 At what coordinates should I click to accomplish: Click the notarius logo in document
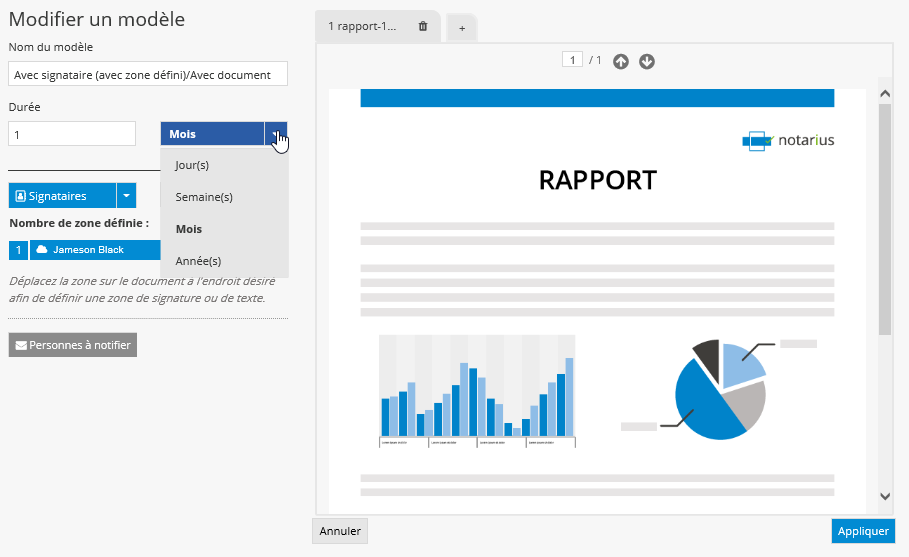coord(788,140)
